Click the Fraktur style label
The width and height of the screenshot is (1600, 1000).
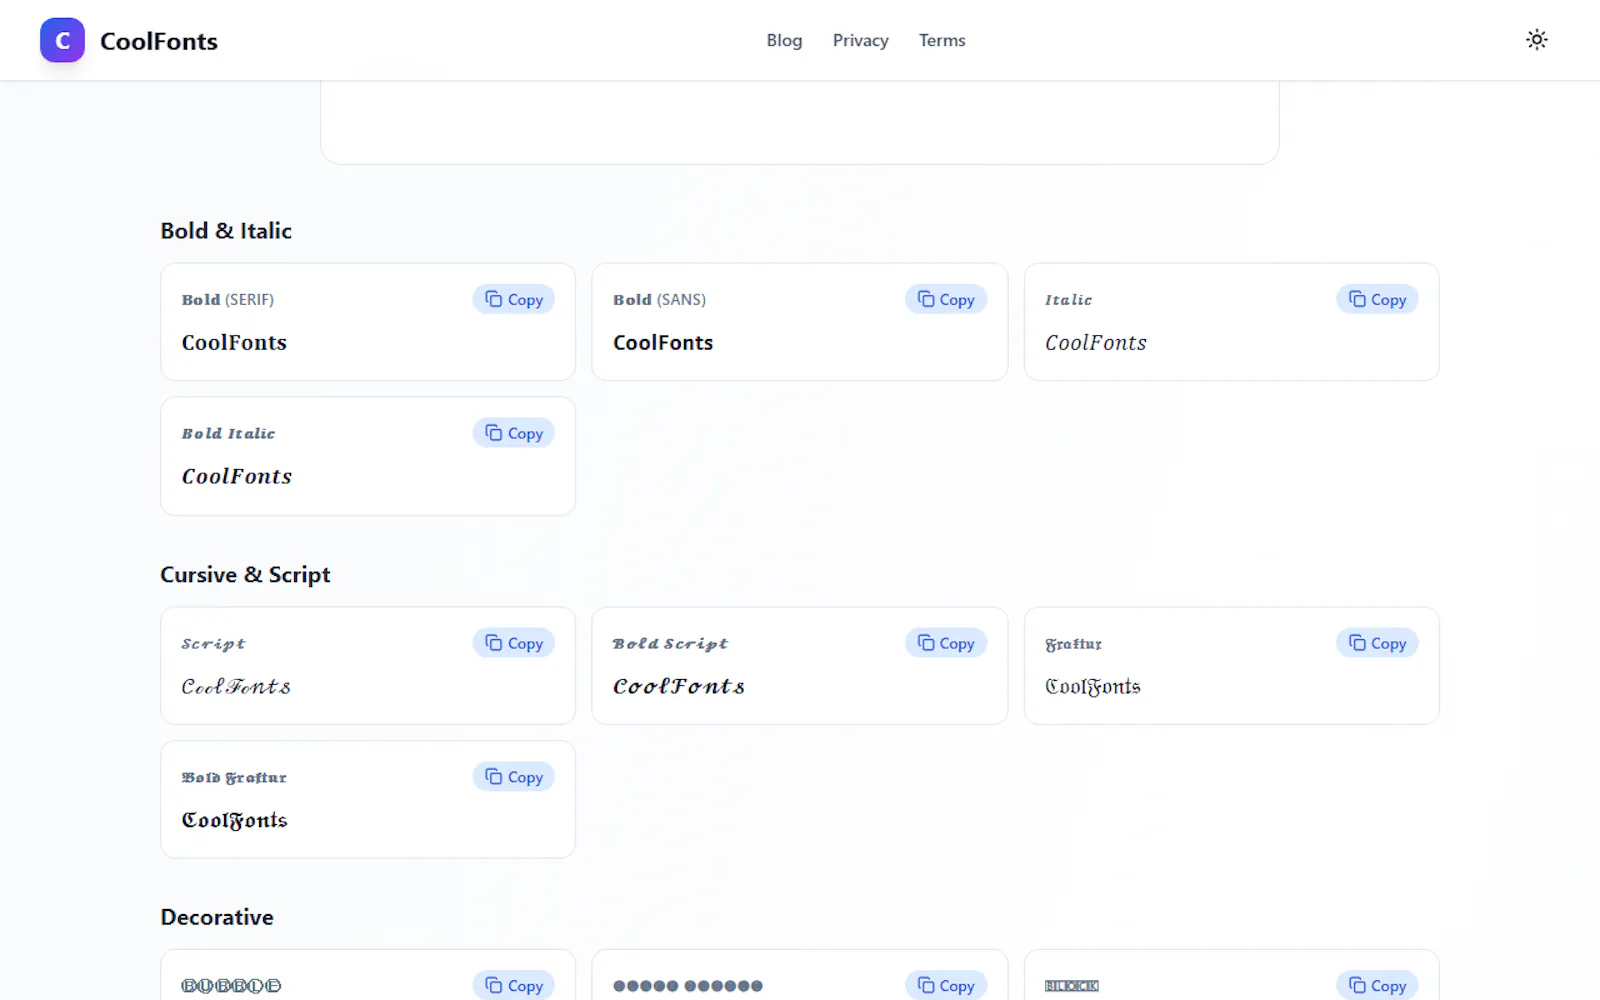tap(1073, 644)
